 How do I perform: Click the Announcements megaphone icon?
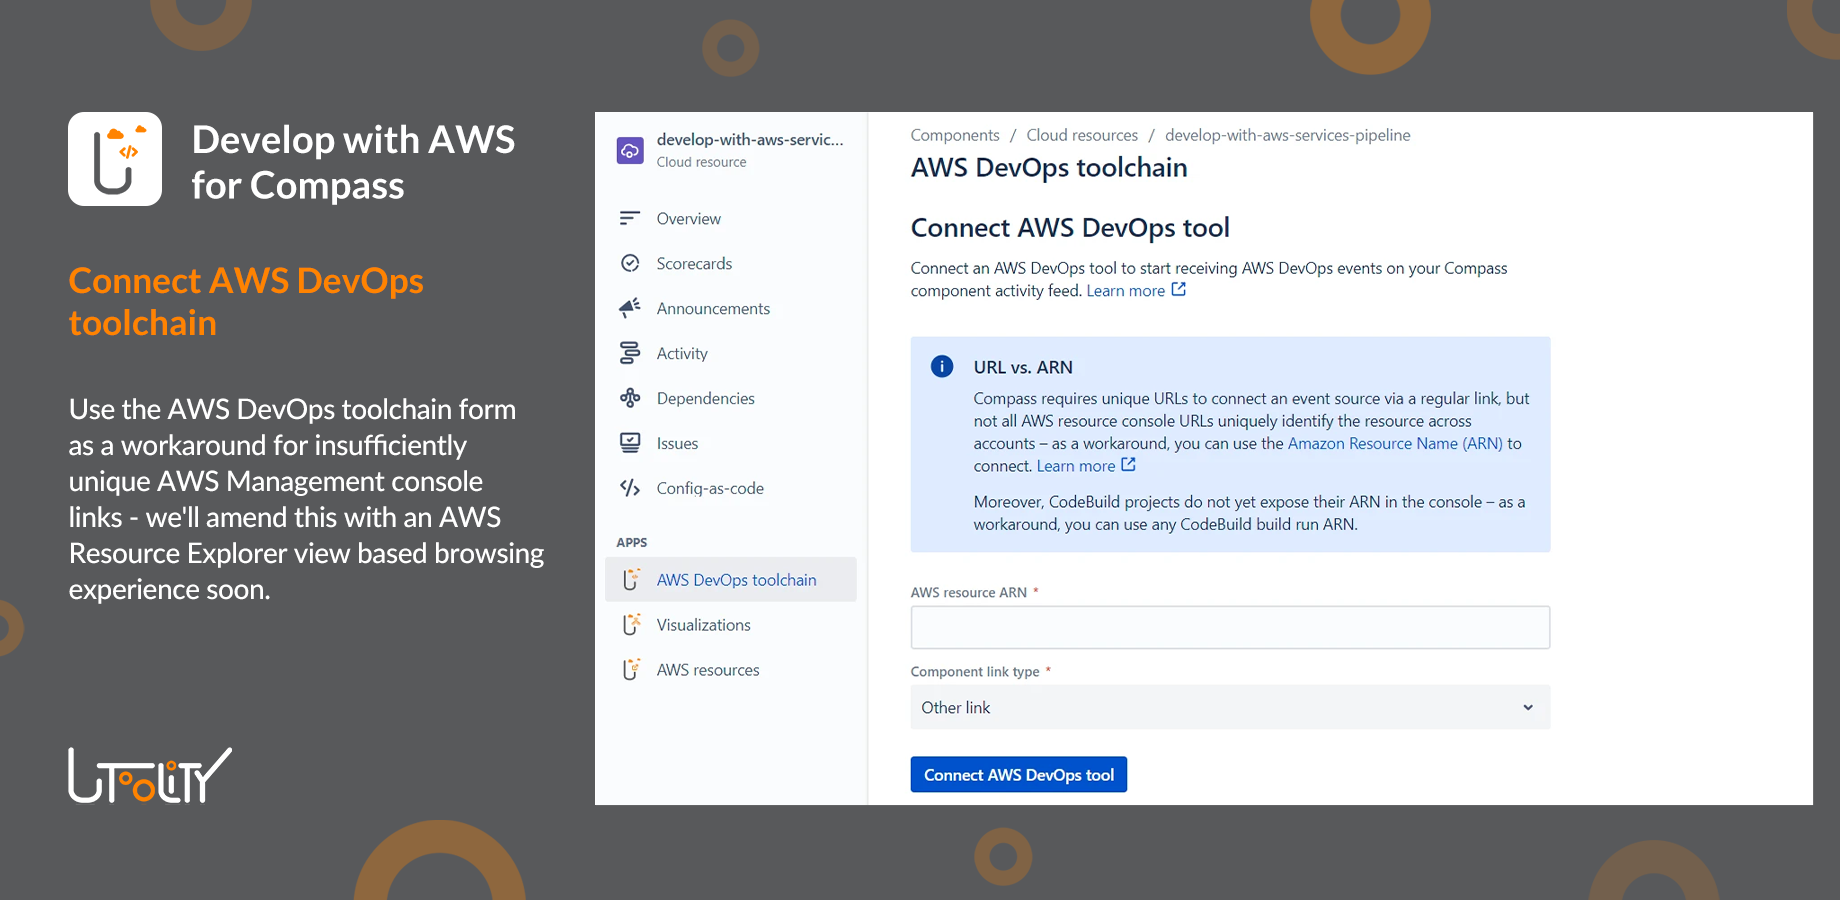point(630,308)
